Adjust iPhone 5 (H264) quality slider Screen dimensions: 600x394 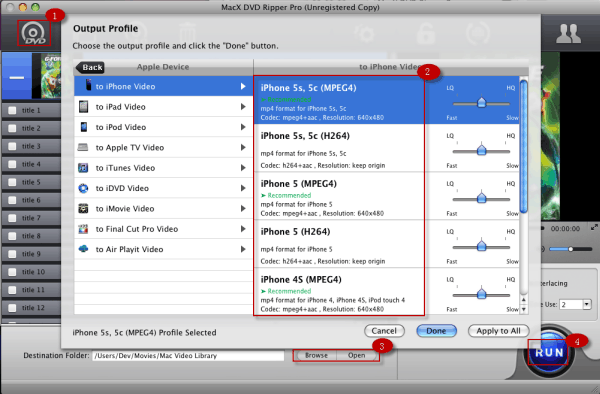point(481,247)
